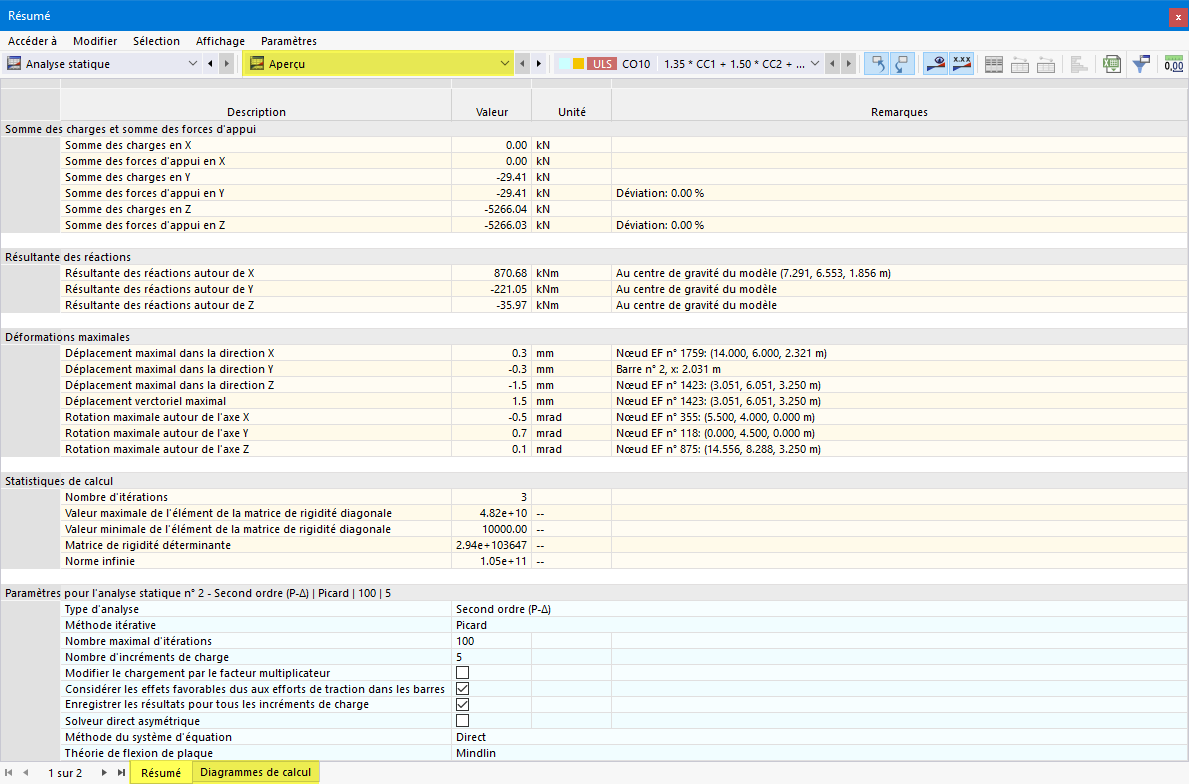The image size is (1189, 784).
Task: Open the Sélection menu
Action: click(156, 41)
